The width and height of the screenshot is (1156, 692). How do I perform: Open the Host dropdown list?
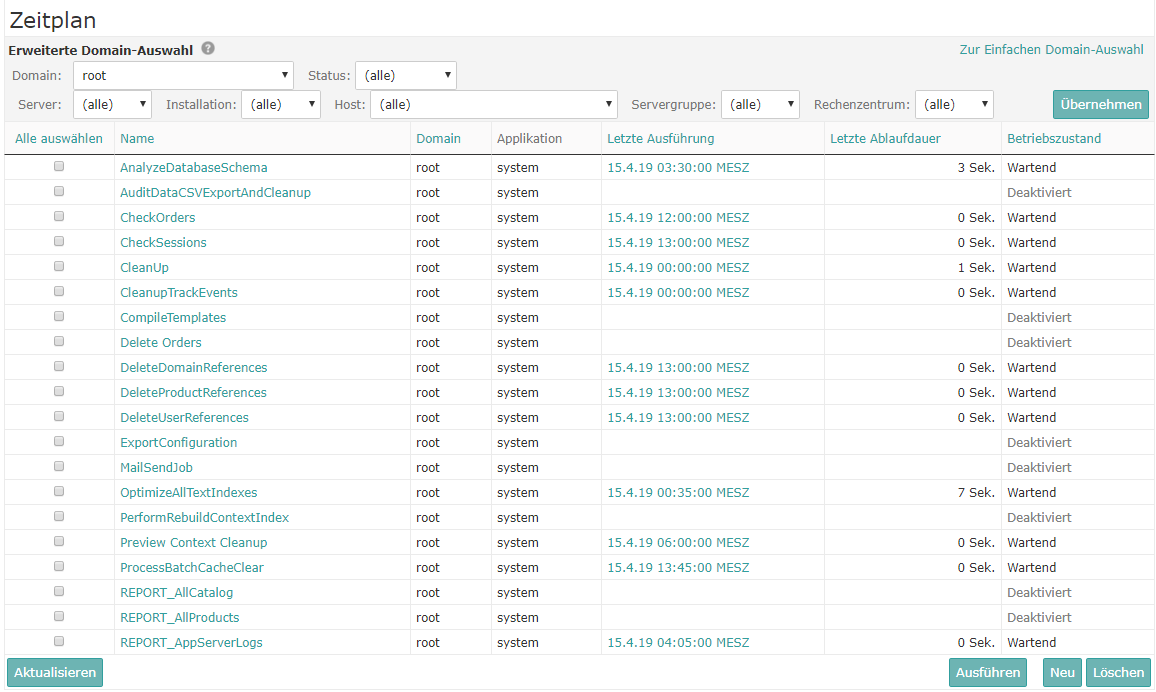(494, 104)
